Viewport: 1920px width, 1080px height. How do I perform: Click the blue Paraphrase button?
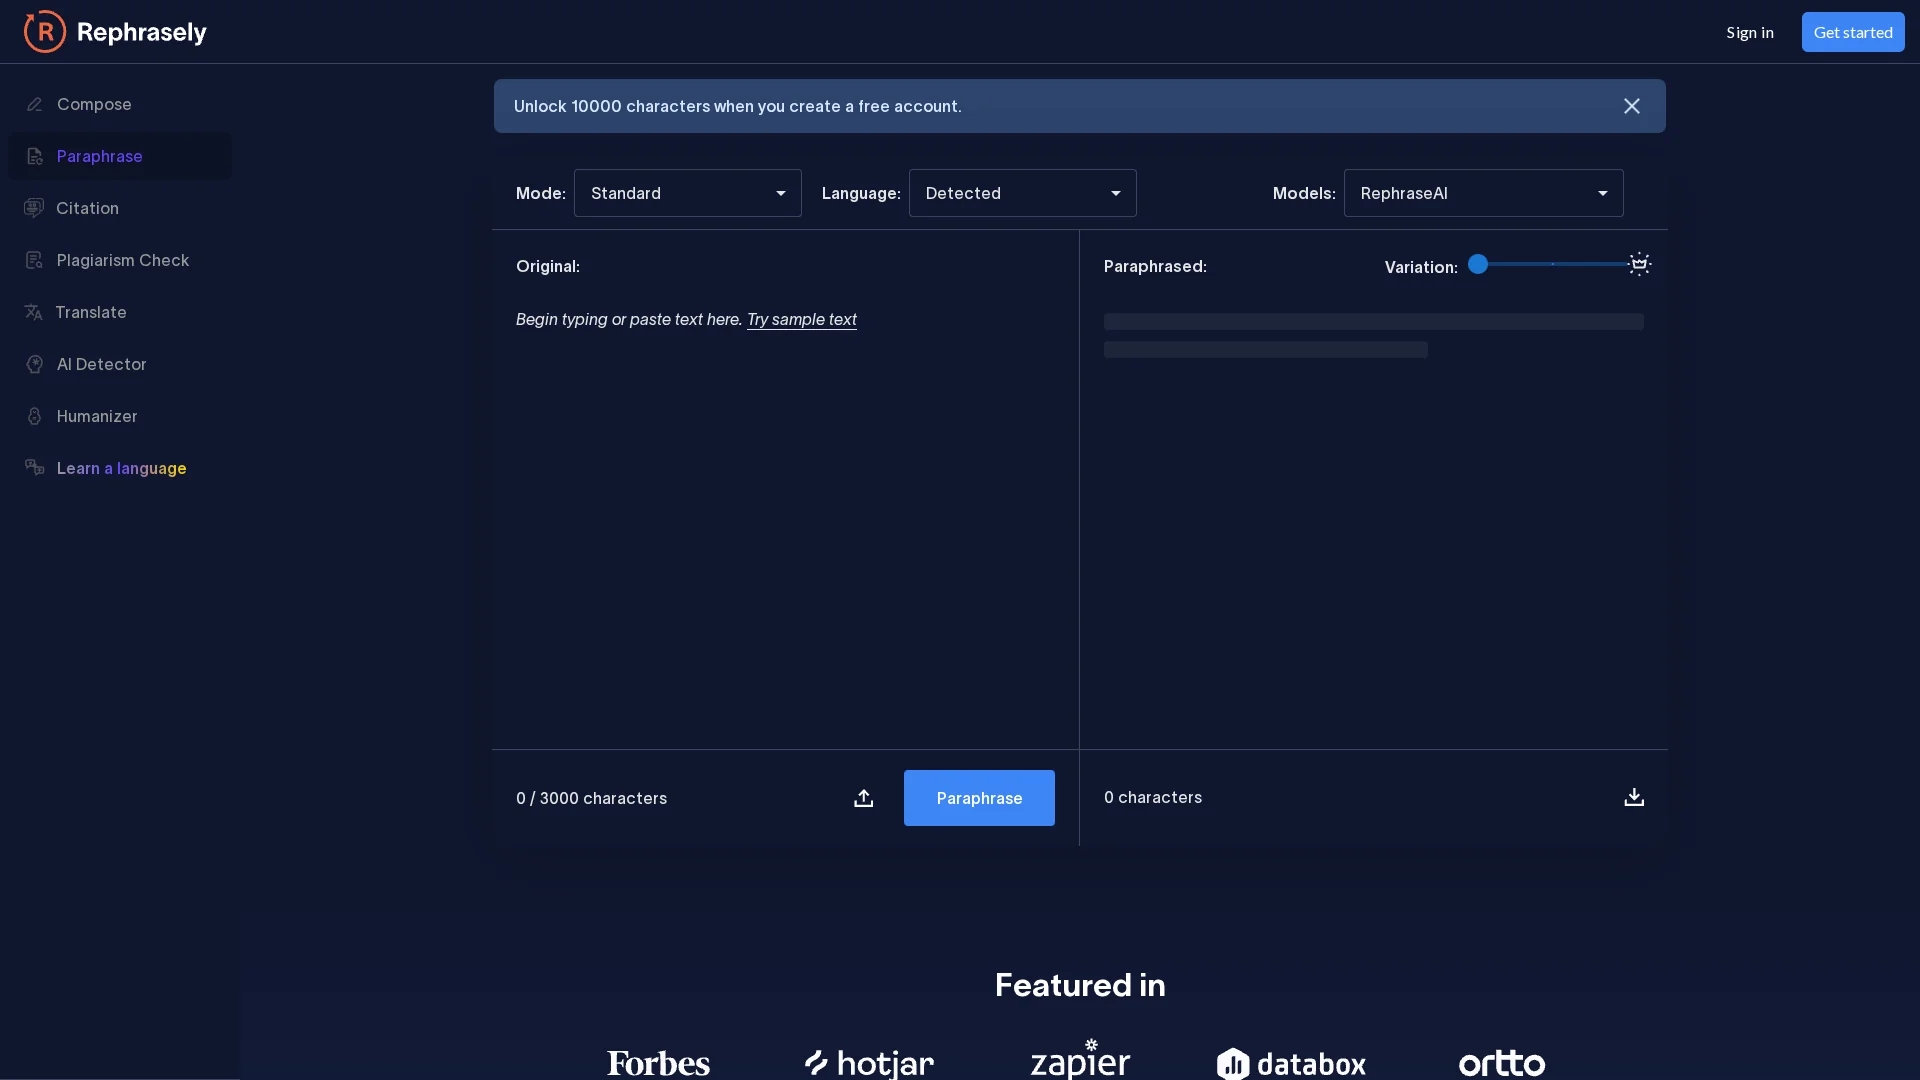pyautogui.click(x=979, y=798)
